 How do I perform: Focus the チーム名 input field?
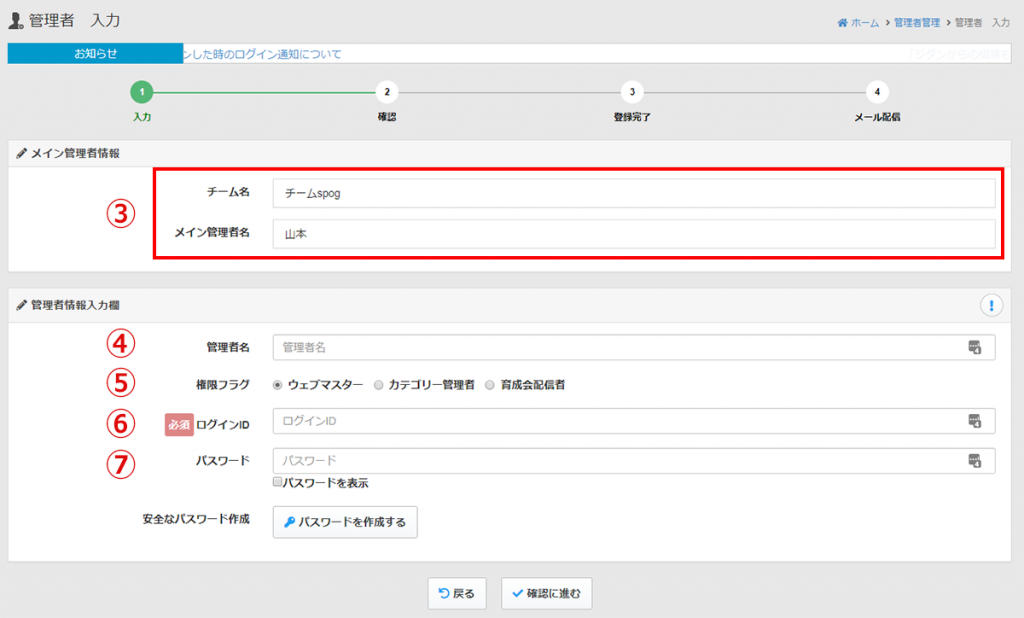click(x=633, y=193)
